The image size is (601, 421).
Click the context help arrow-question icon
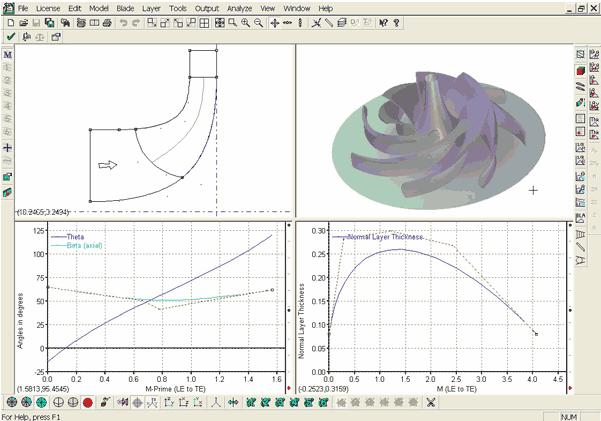pos(383,23)
